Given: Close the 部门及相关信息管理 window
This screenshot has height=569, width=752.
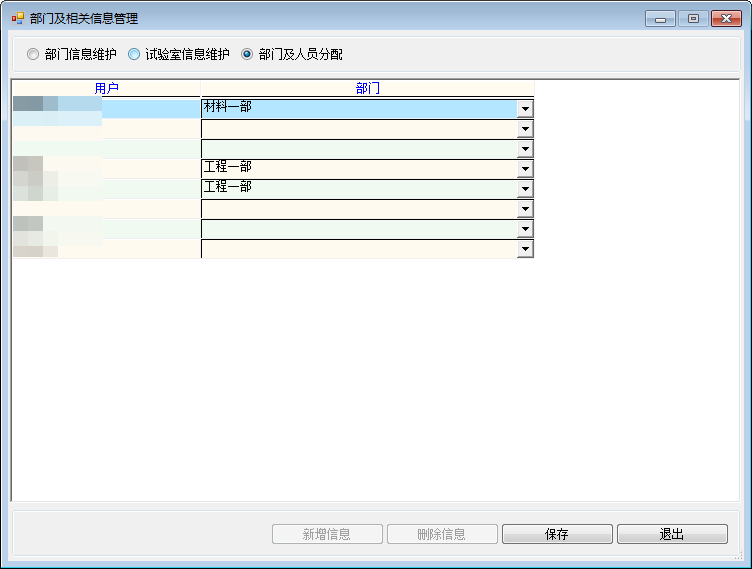Looking at the screenshot, I should [725, 18].
